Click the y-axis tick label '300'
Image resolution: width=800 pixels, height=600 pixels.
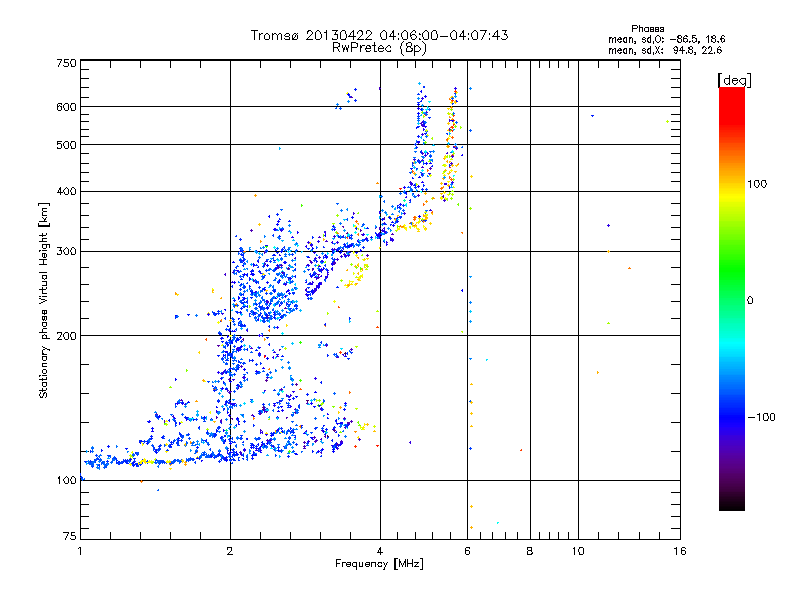[66, 252]
